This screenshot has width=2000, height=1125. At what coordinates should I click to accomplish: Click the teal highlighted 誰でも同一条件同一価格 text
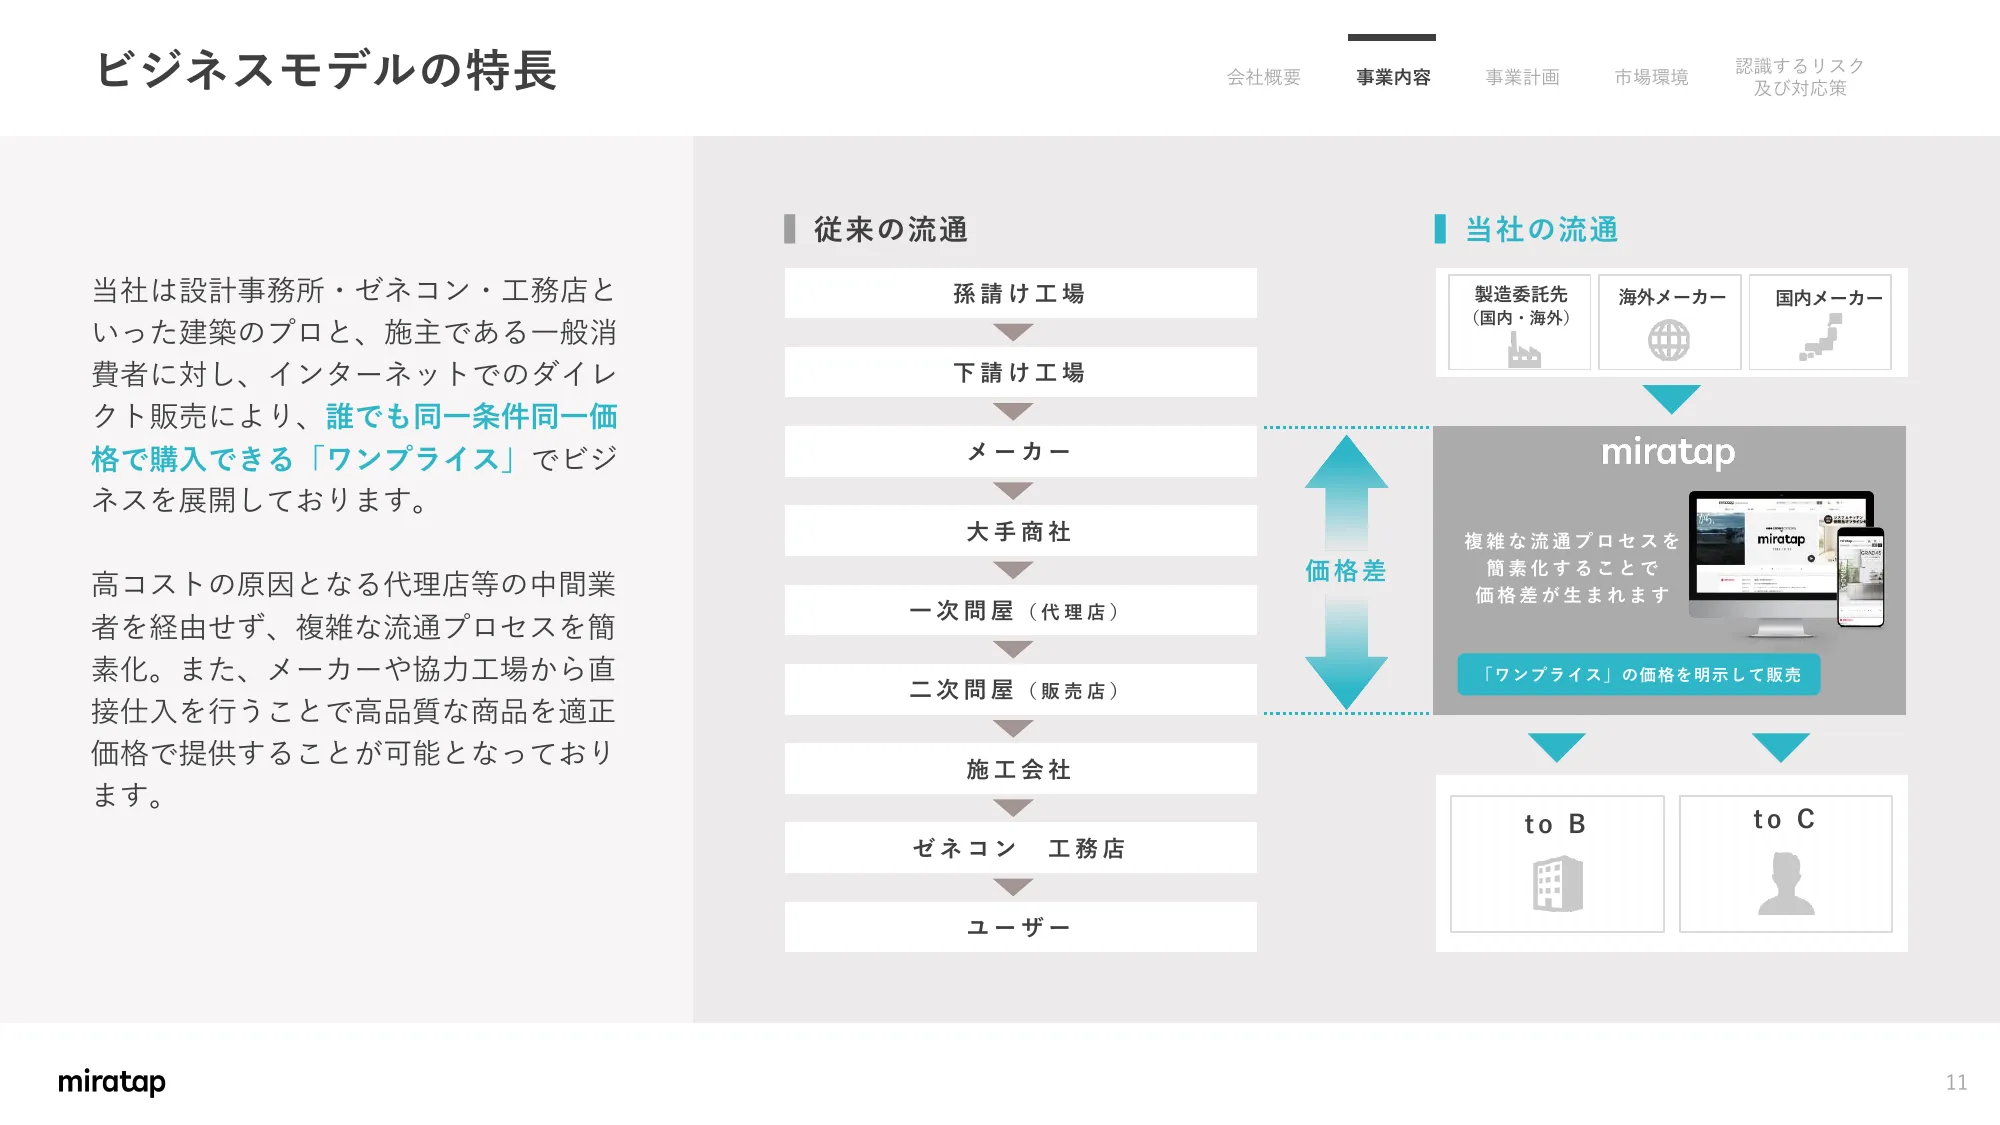point(355,437)
